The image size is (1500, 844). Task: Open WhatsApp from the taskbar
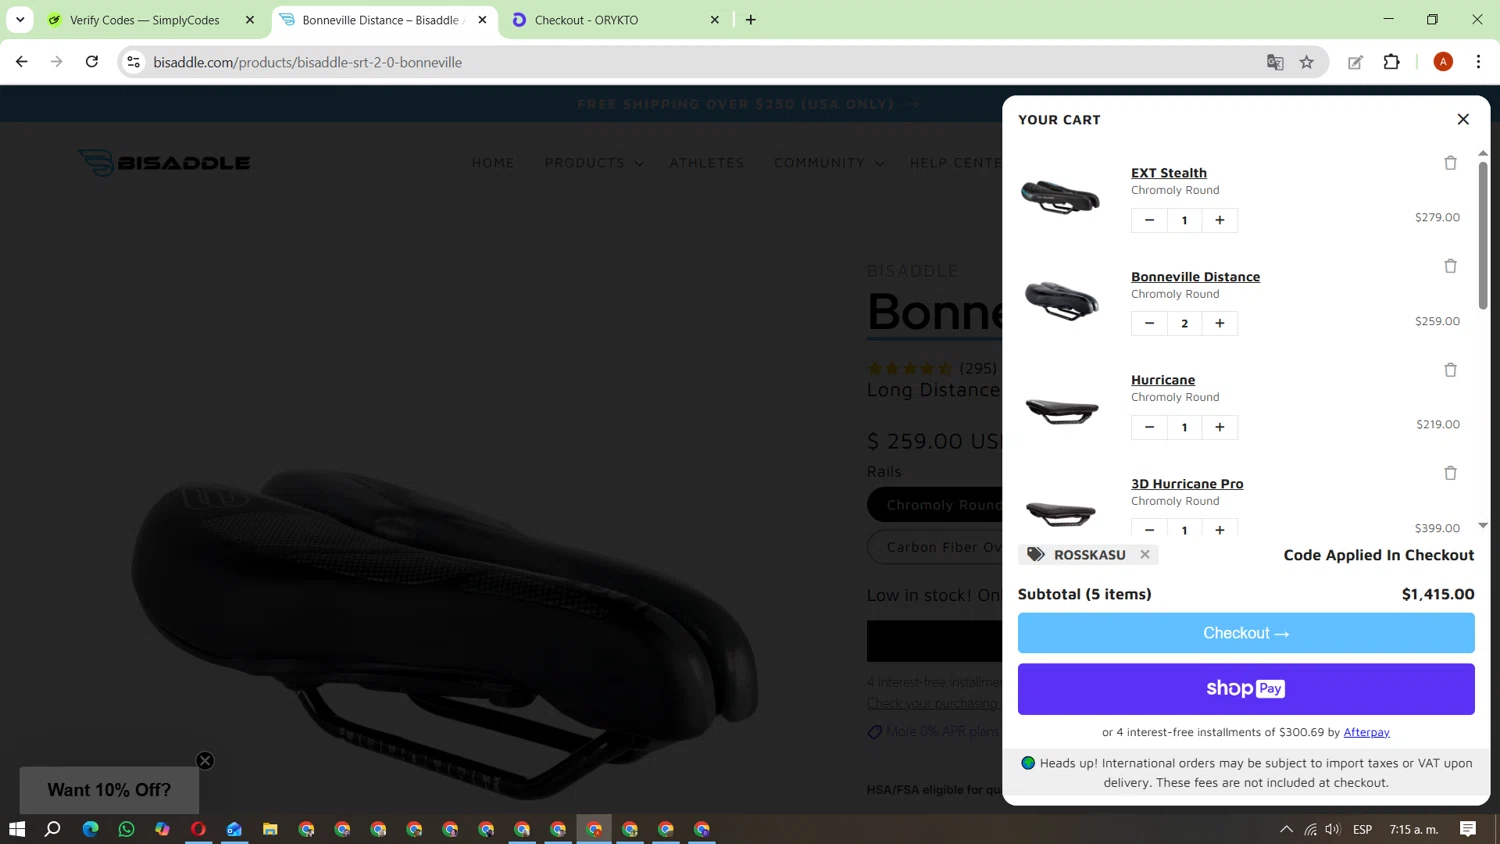click(x=126, y=829)
